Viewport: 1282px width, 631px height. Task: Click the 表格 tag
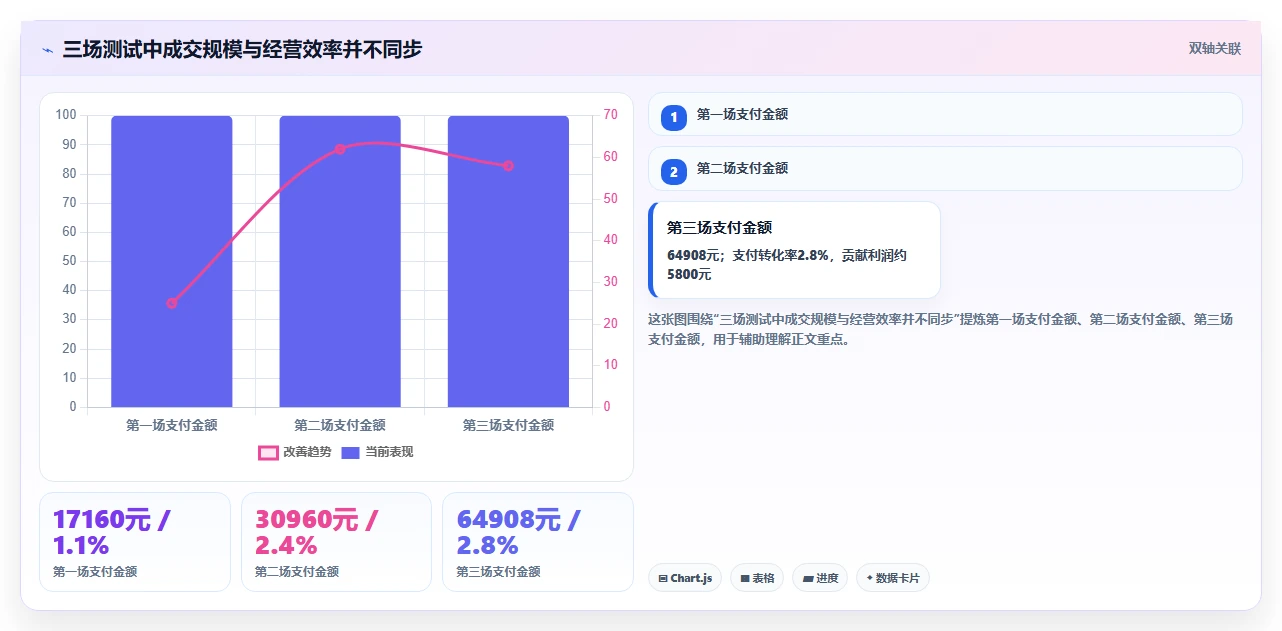click(x=757, y=578)
